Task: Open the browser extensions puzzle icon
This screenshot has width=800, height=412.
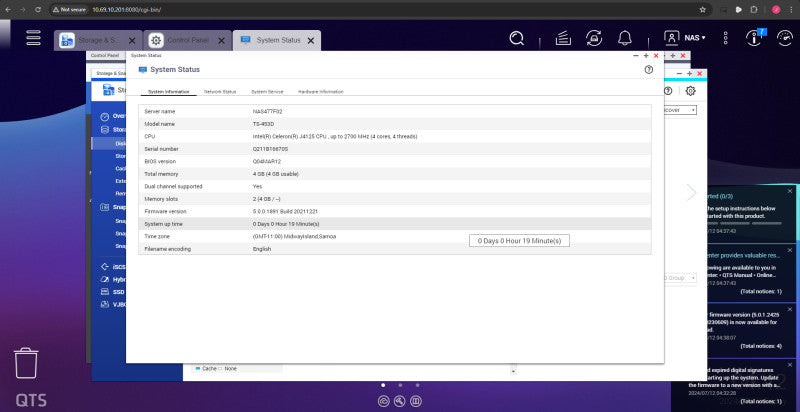Action: point(754,10)
